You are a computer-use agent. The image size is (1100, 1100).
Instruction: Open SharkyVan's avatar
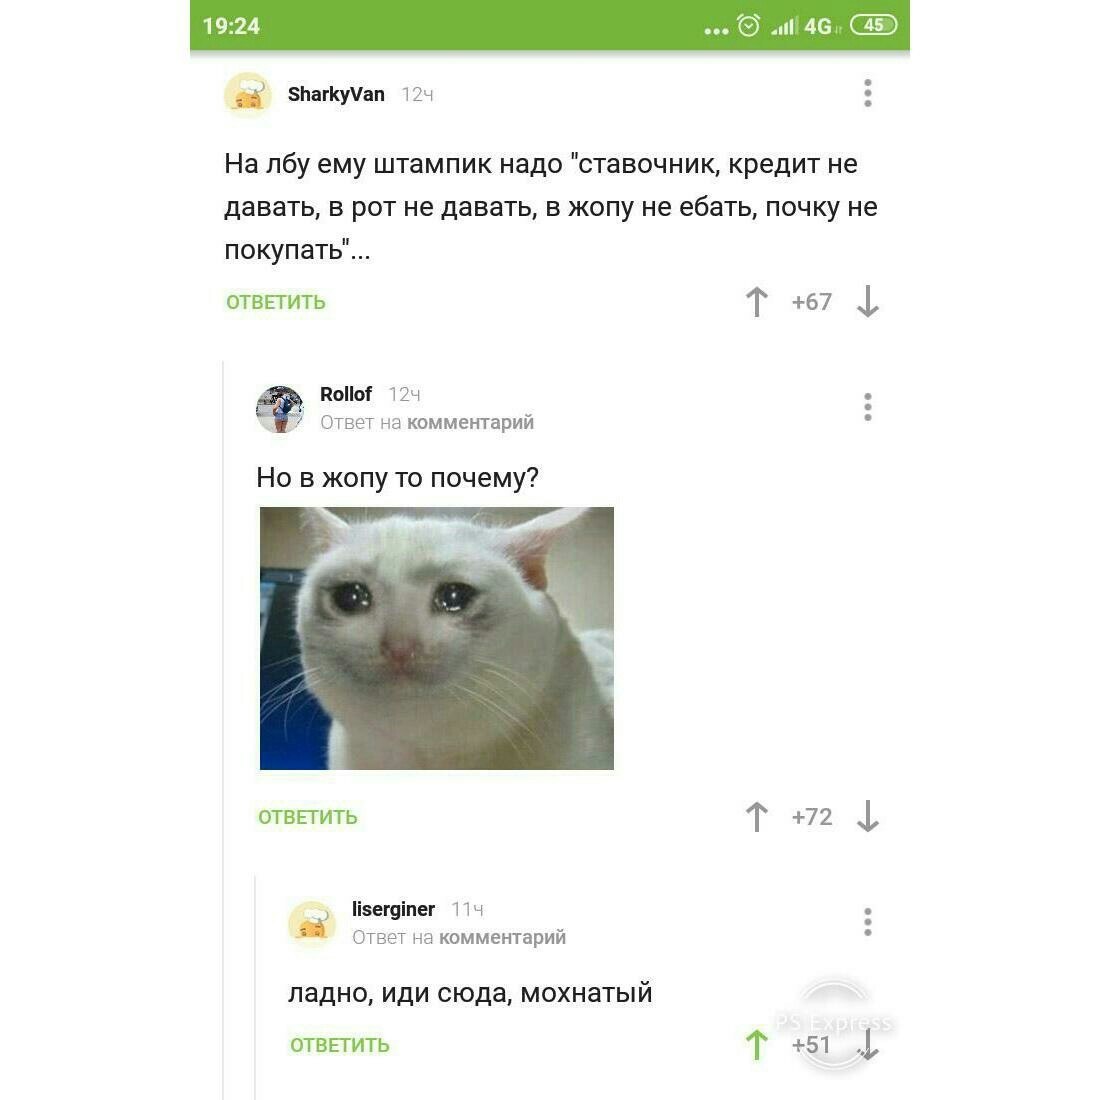pyautogui.click(x=248, y=95)
